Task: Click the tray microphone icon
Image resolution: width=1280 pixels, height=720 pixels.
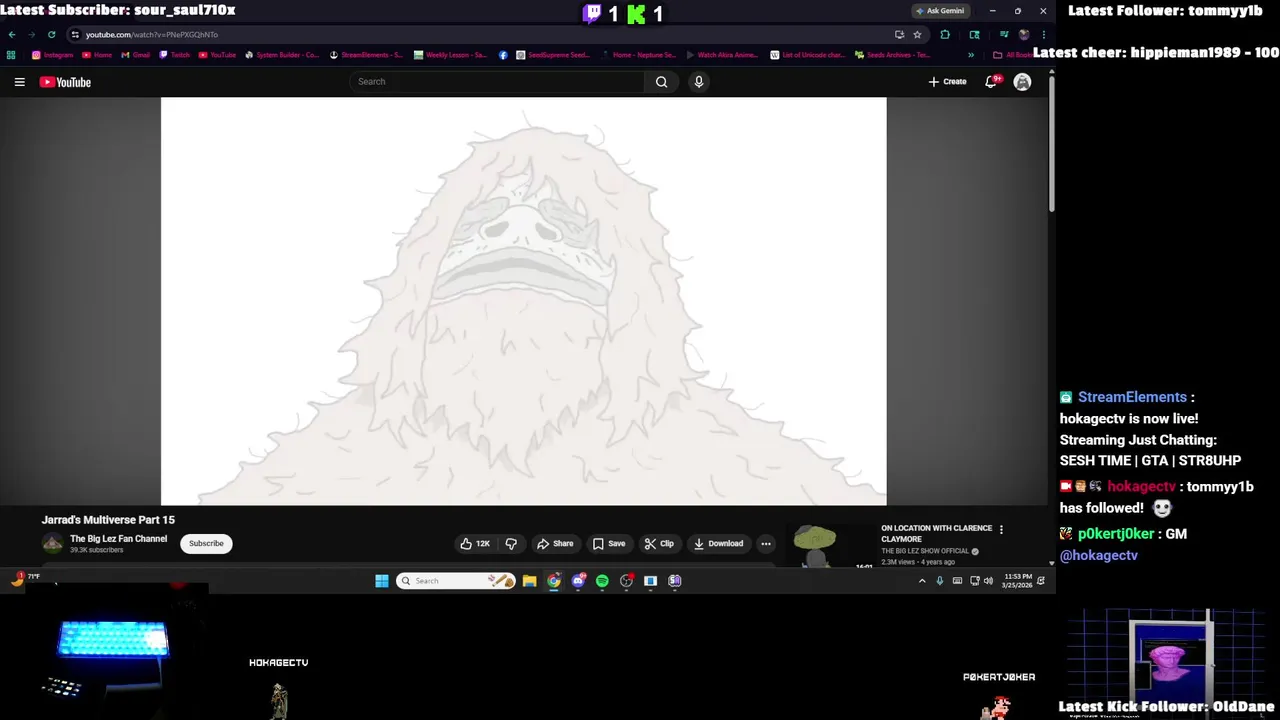Action: (939, 581)
